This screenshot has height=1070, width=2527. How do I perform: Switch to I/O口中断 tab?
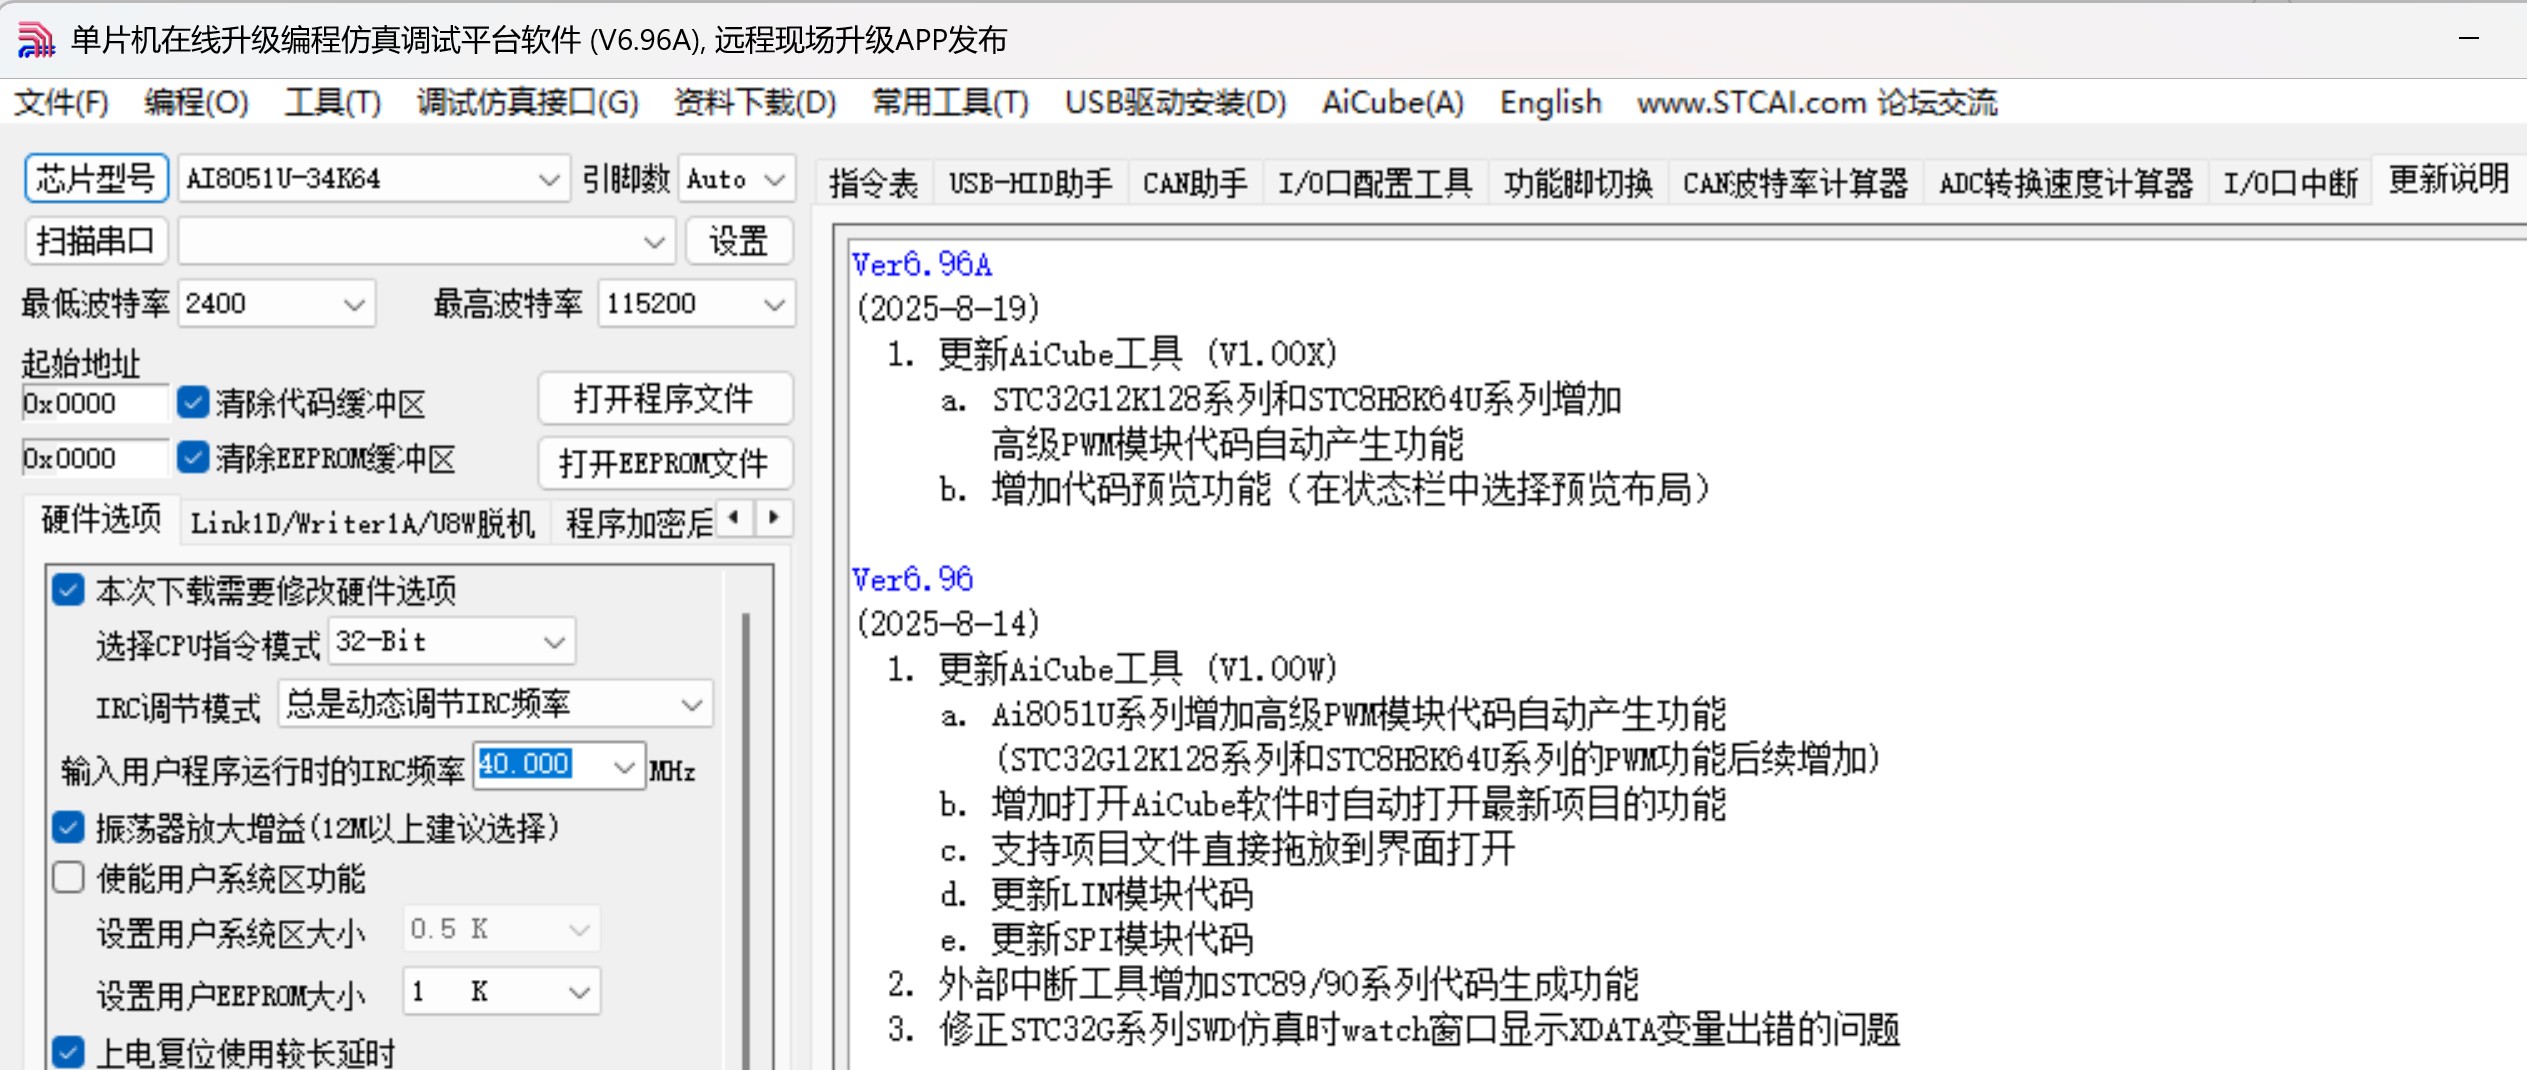pyautogui.click(x=2290, y=183)
